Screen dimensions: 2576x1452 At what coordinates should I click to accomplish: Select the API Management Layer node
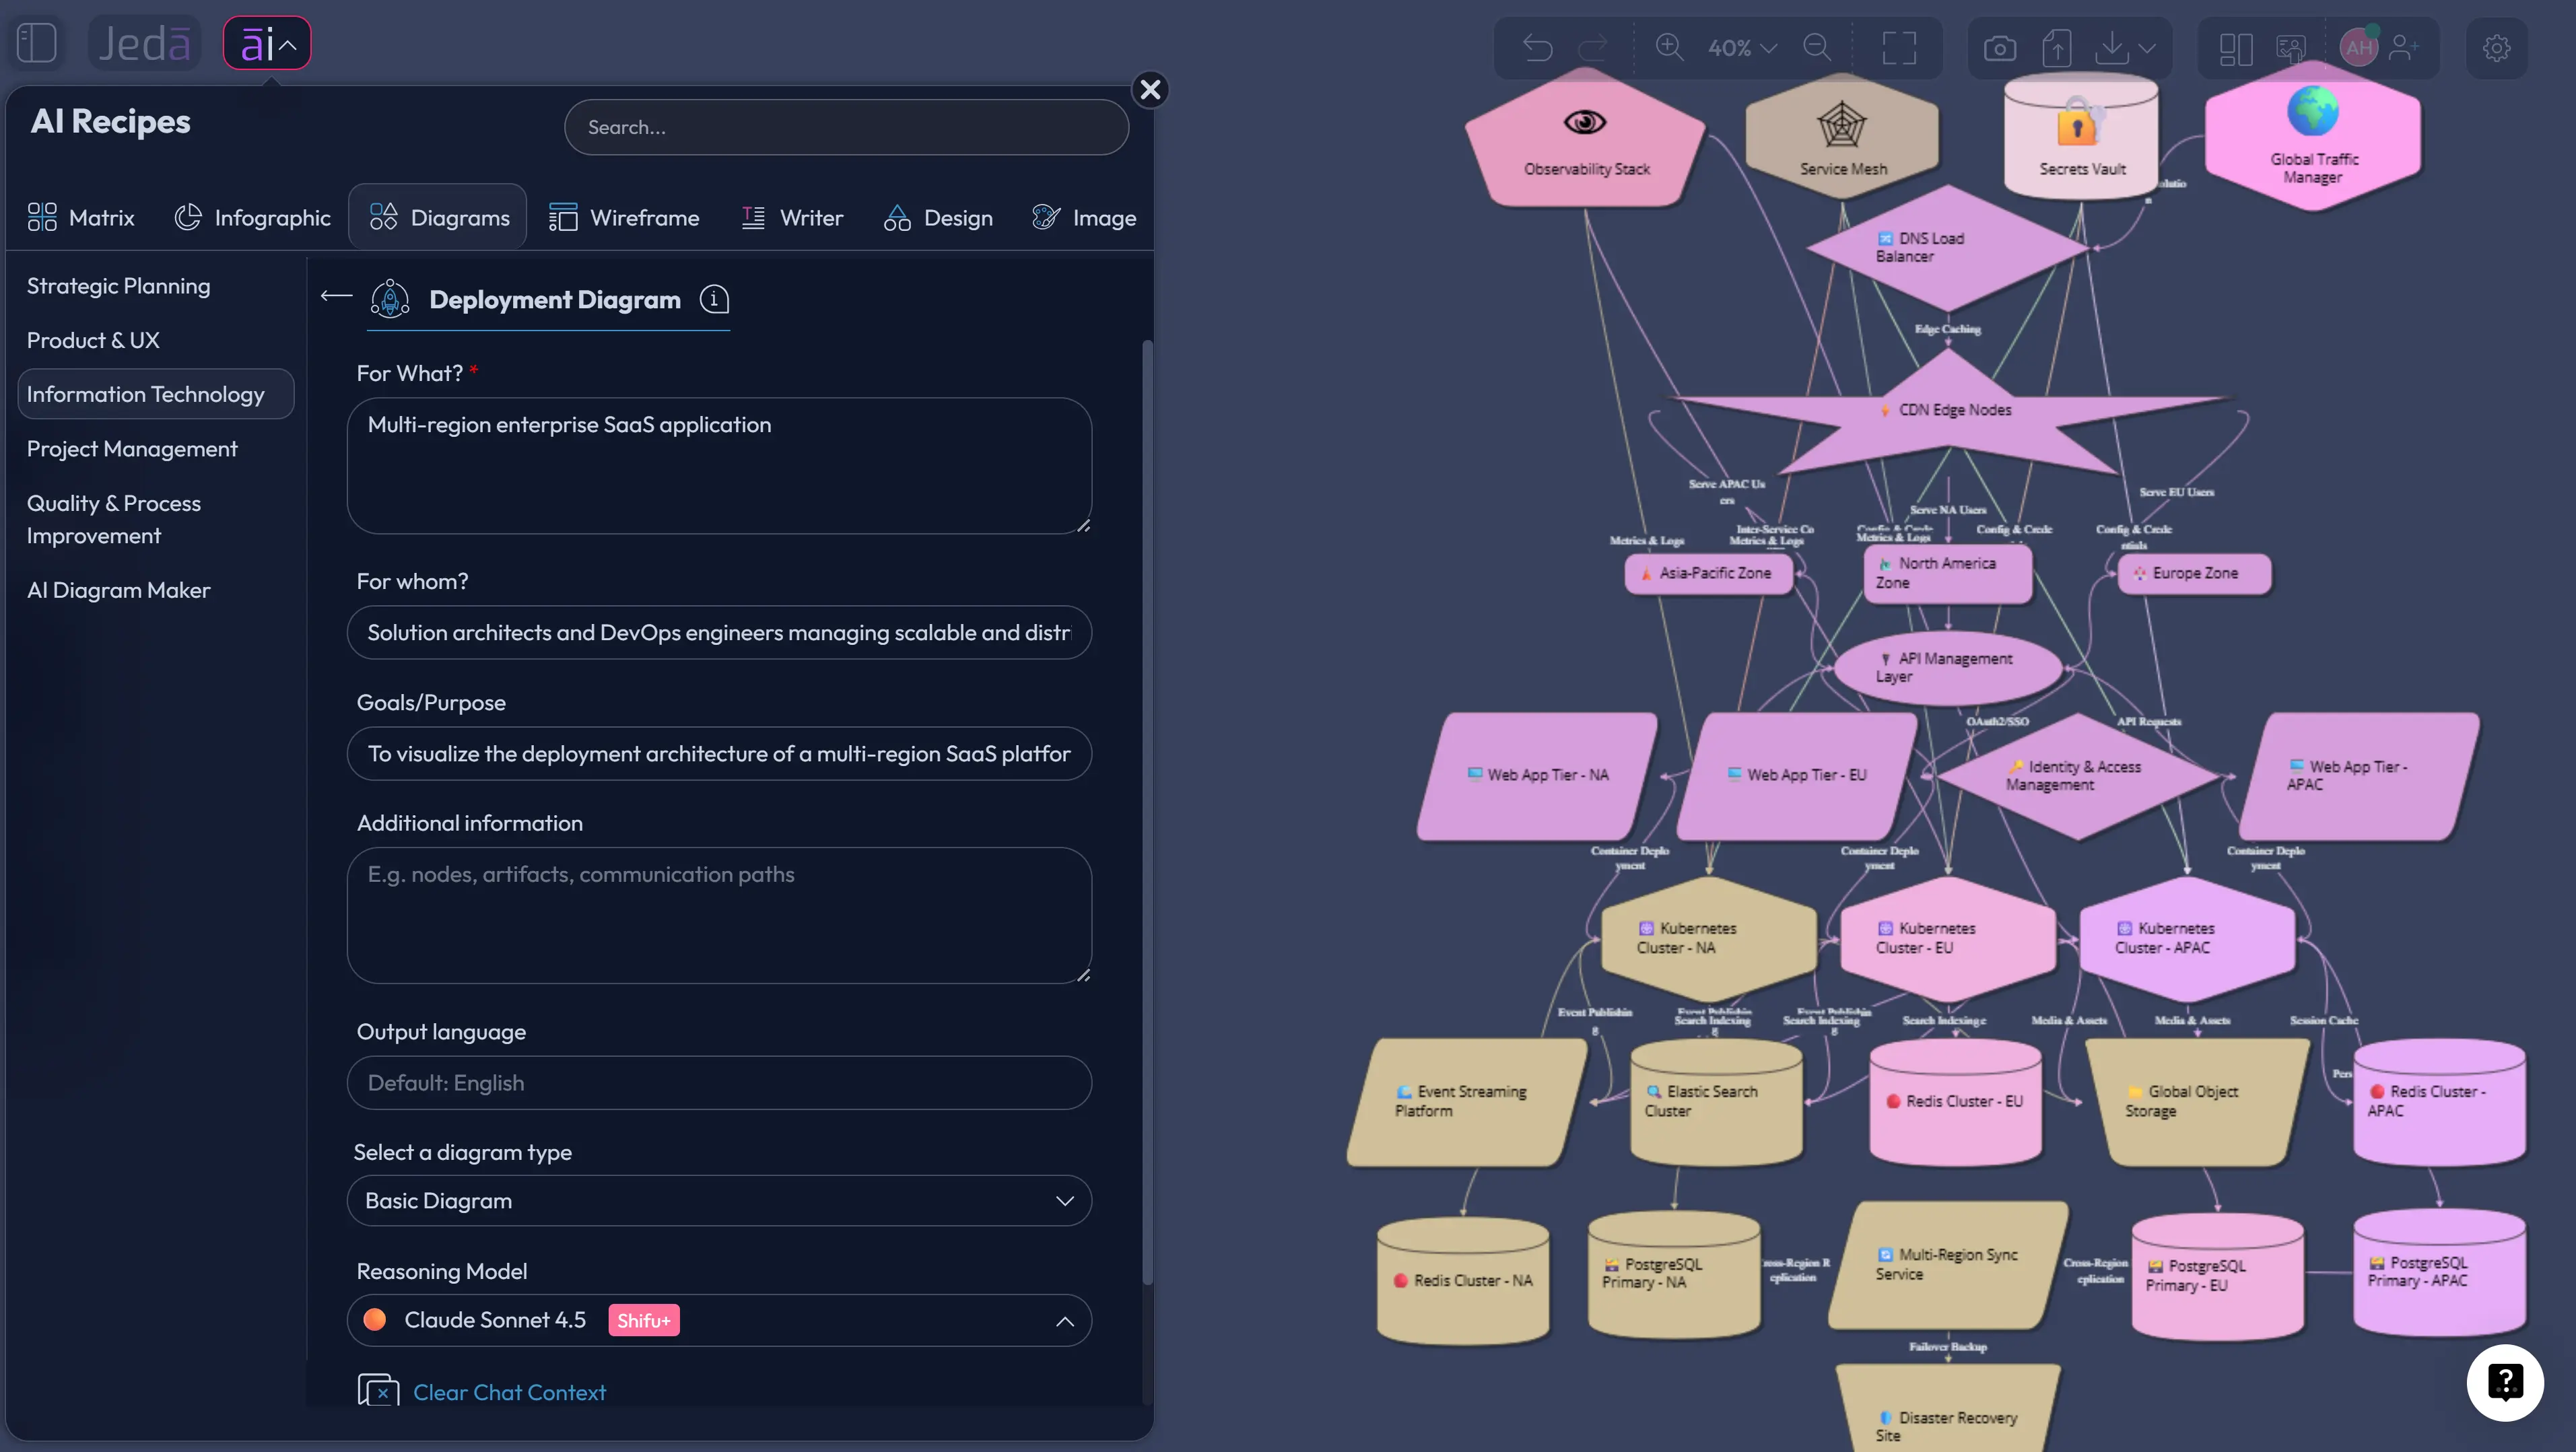(x=1948, y=667)
